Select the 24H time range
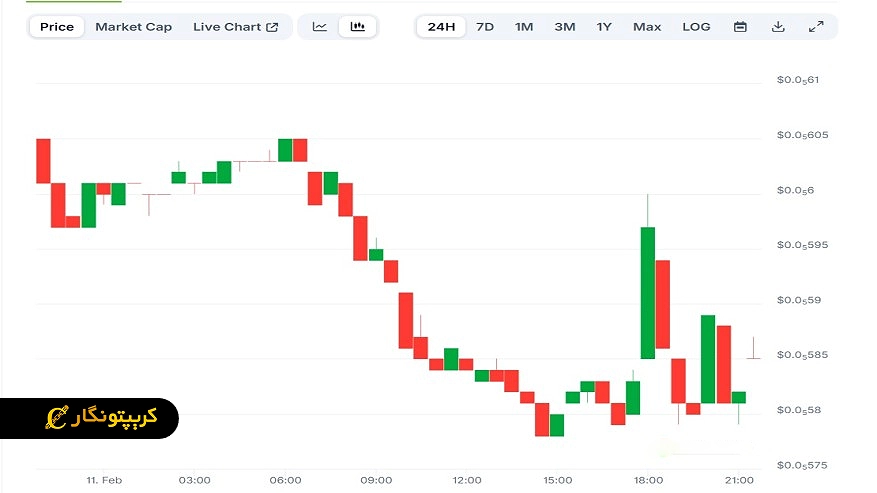The image size is (877, 493). (x=441, y=27)
